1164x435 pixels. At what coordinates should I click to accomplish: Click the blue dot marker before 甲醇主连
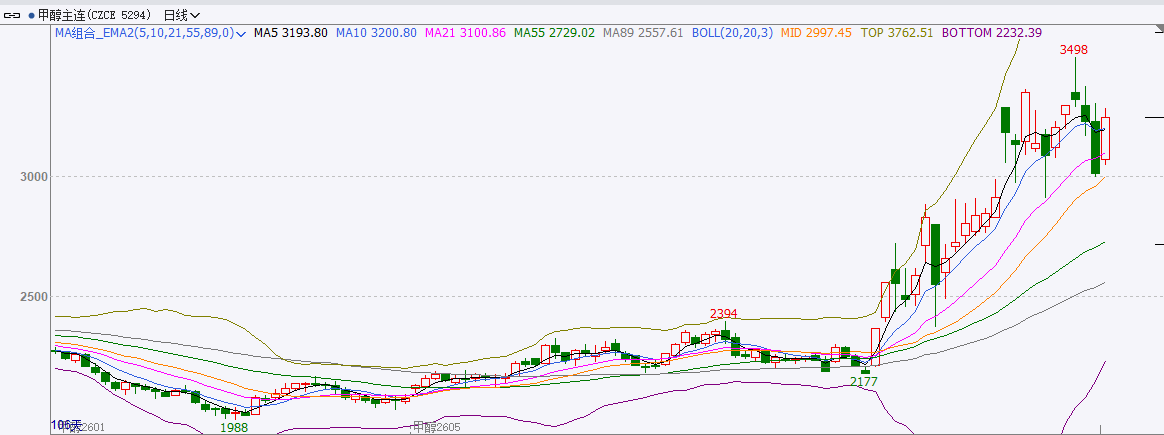pos(31,15)
